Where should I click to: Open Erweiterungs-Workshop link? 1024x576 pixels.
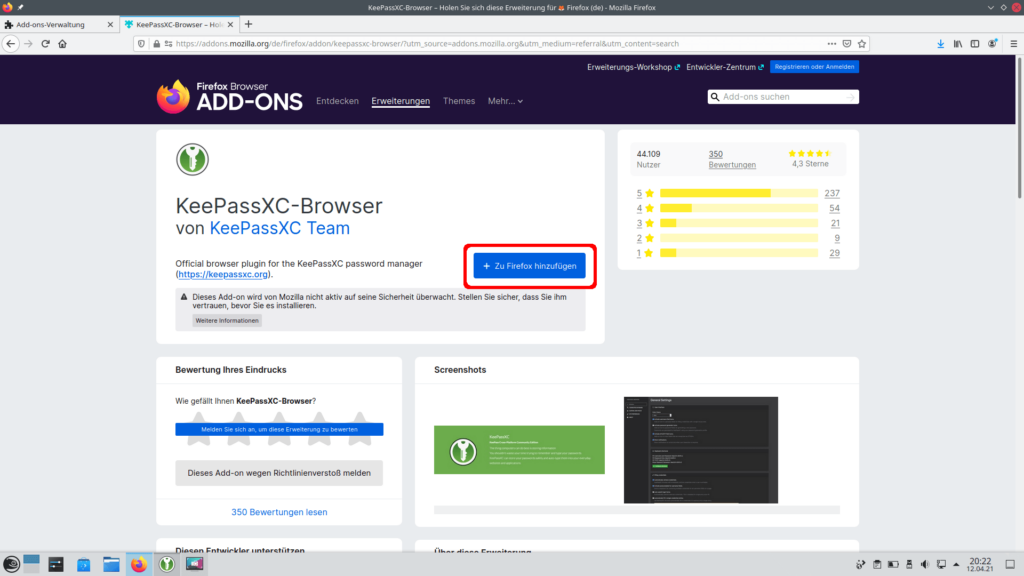633,67
